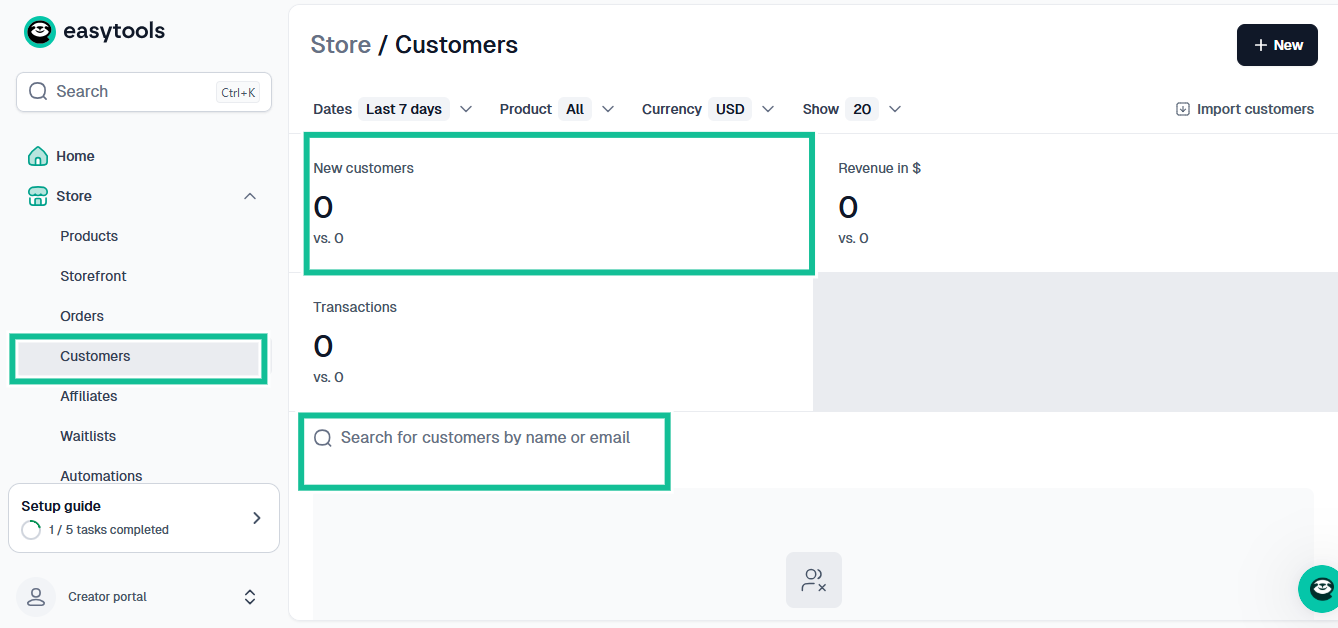This screenshot has width=1338, height=628.
Task: Collapse the Store section with its chevron
Action: (250, 196)
